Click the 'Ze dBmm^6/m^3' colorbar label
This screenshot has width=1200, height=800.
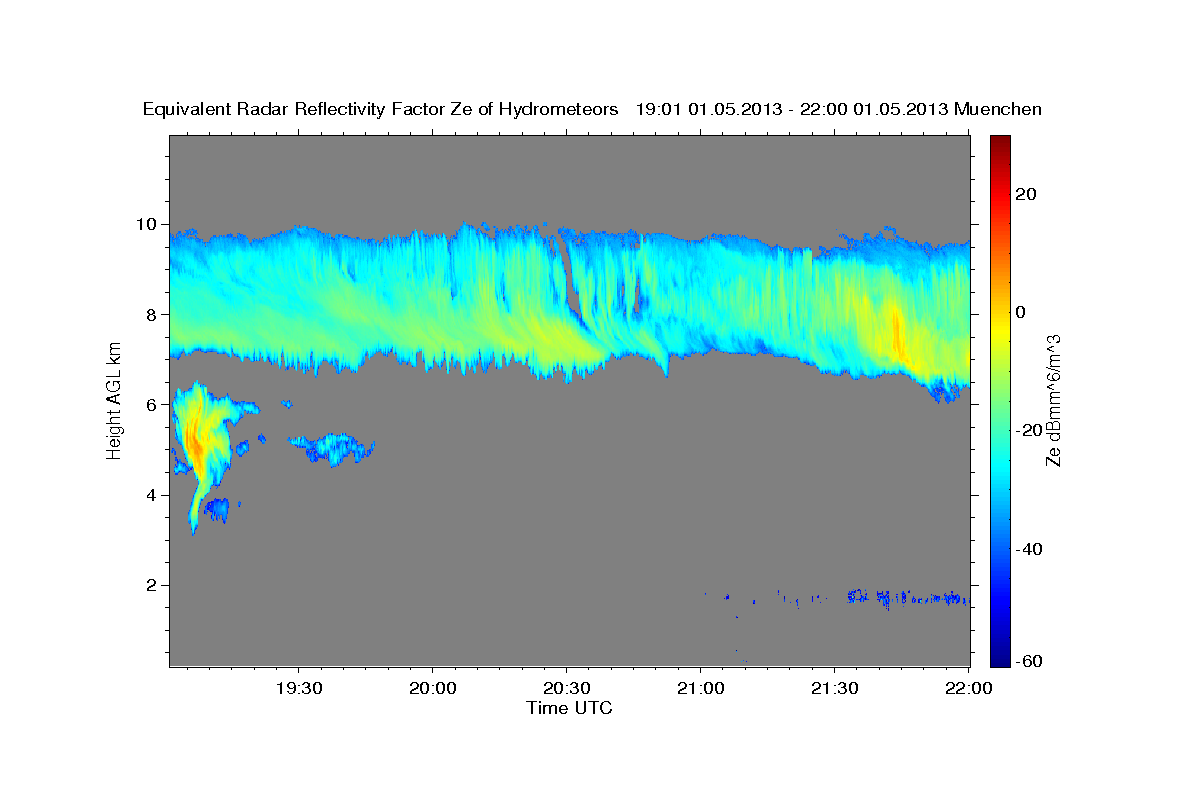1052,400
